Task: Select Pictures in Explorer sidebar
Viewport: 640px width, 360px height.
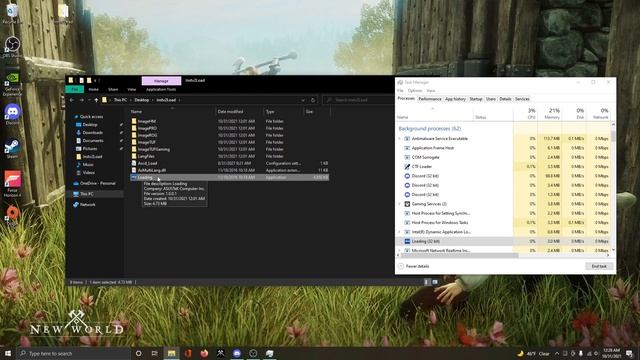Action: [x=90, y=149]
